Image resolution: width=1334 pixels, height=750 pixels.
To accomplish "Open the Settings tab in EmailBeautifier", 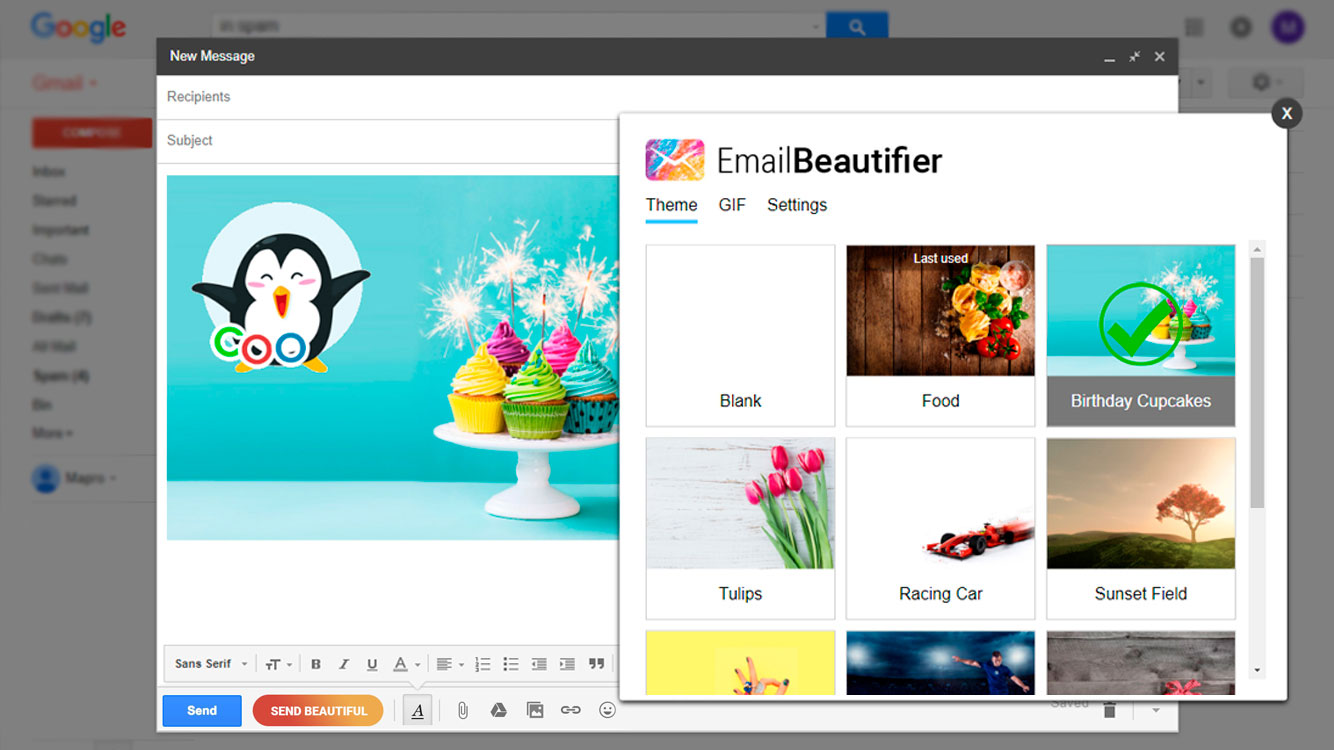I will click(797, 205).
